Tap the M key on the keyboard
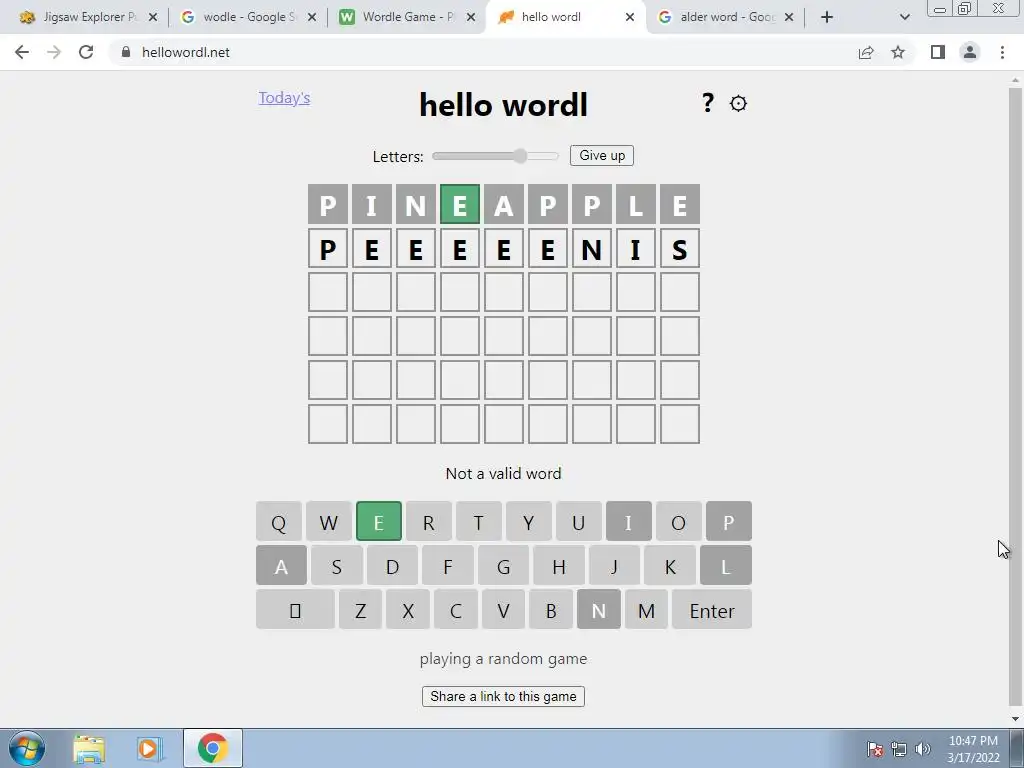This screenshot has height=768, width=1024. coord(647,610)
